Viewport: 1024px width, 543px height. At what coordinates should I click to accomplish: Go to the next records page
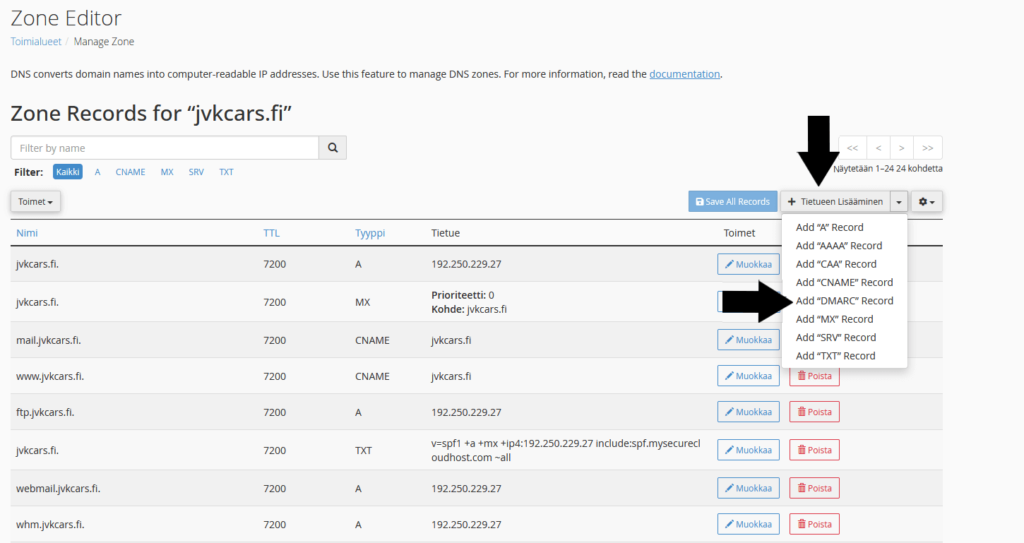pos(902,148)
